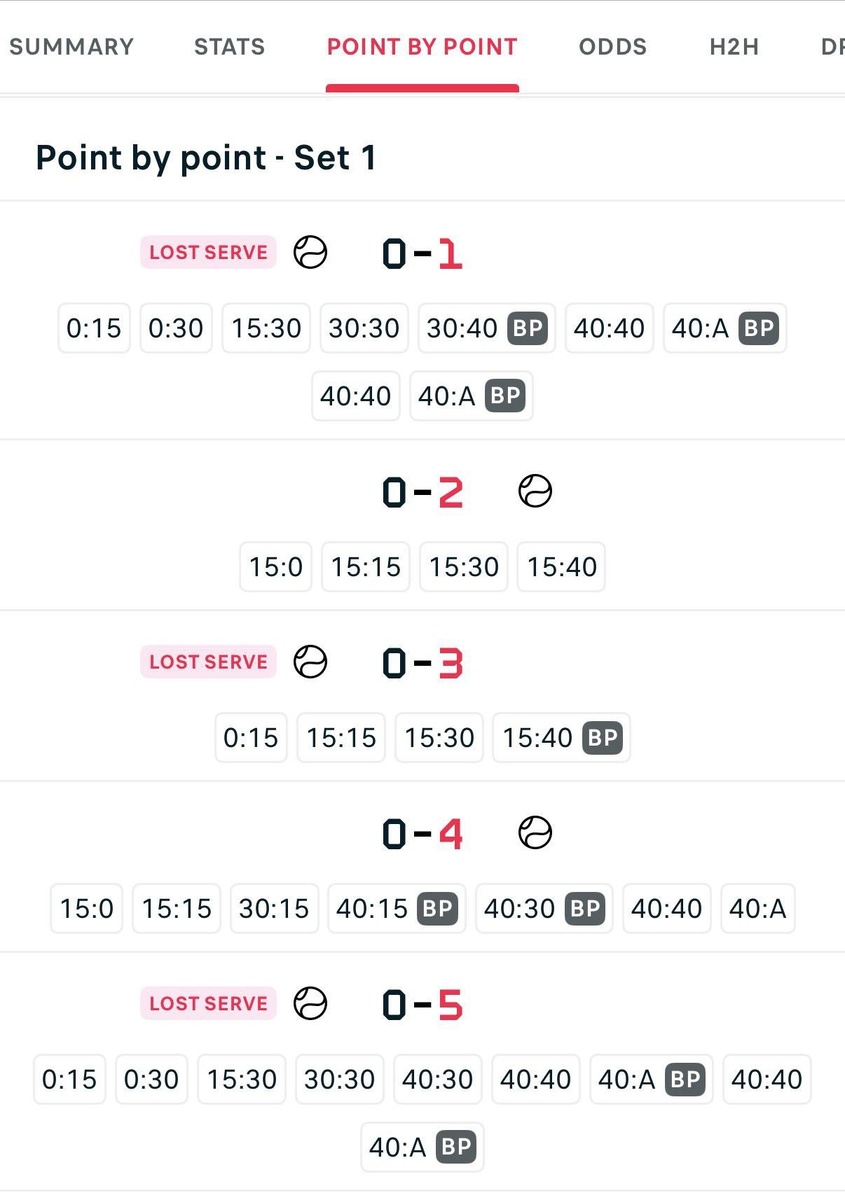Screen dimensions: 845x1200
Task: Click the BP badge on 15:40 in game 0-3
Action: click(x=603, y=738)
